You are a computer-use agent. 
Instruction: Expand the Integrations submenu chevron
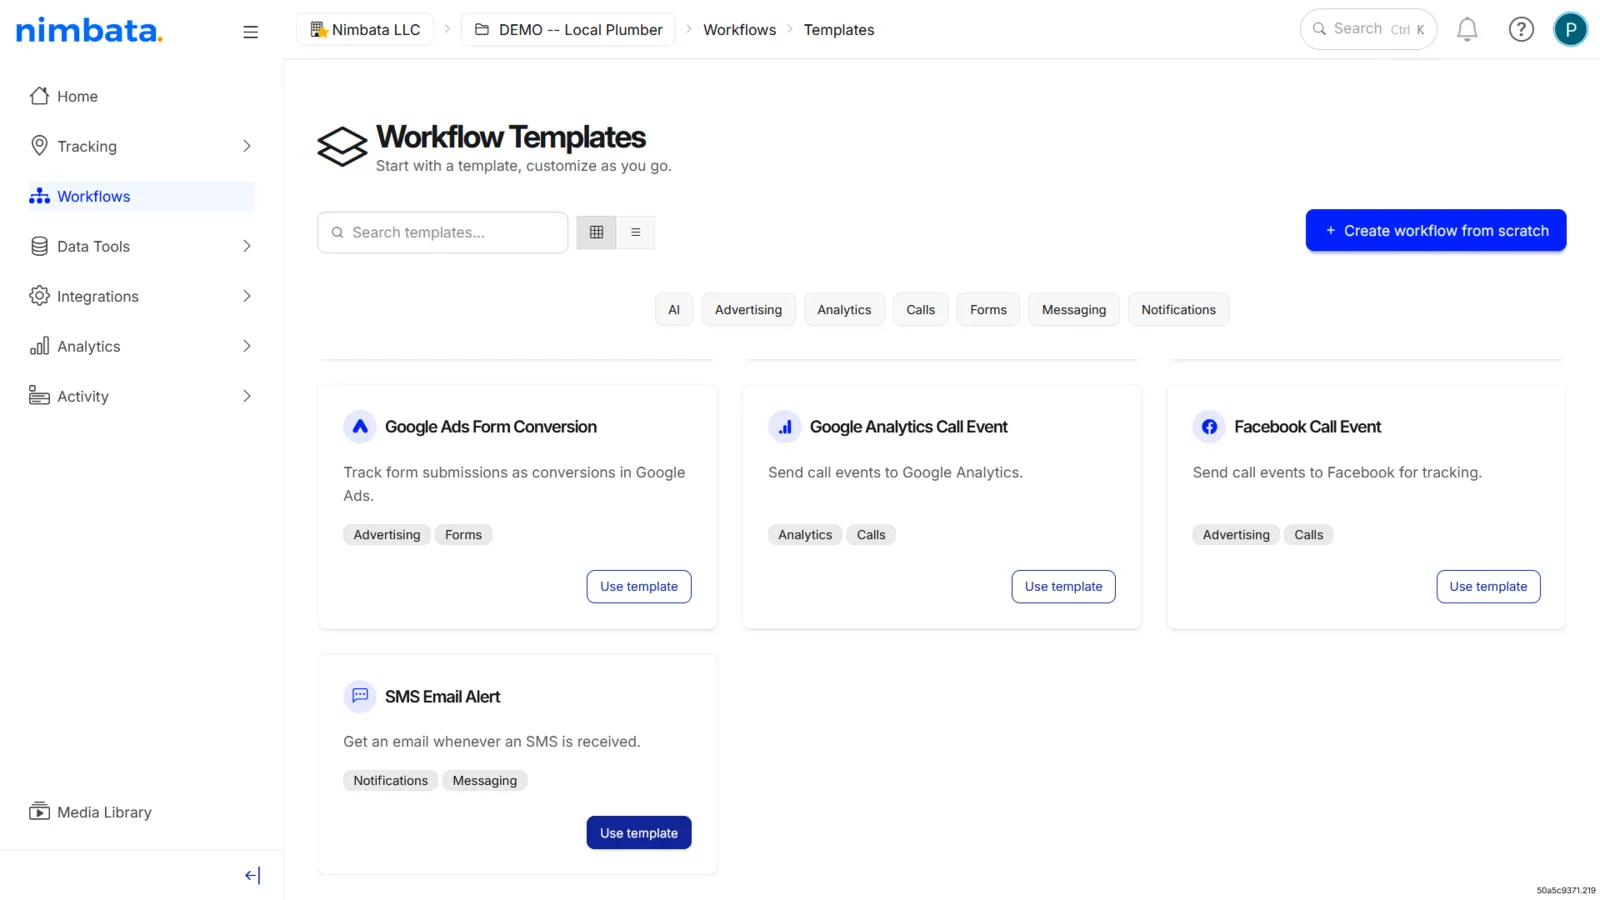(247, 296)
